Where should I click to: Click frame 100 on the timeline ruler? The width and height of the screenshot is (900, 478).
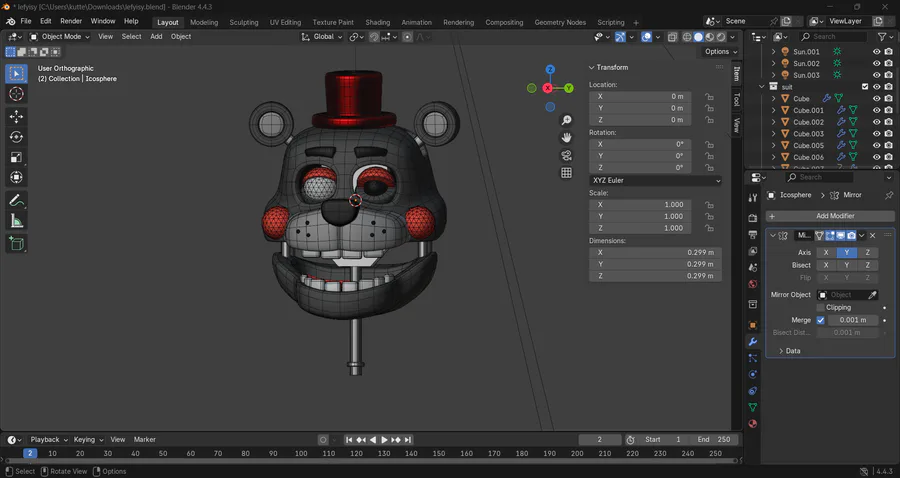301,453
